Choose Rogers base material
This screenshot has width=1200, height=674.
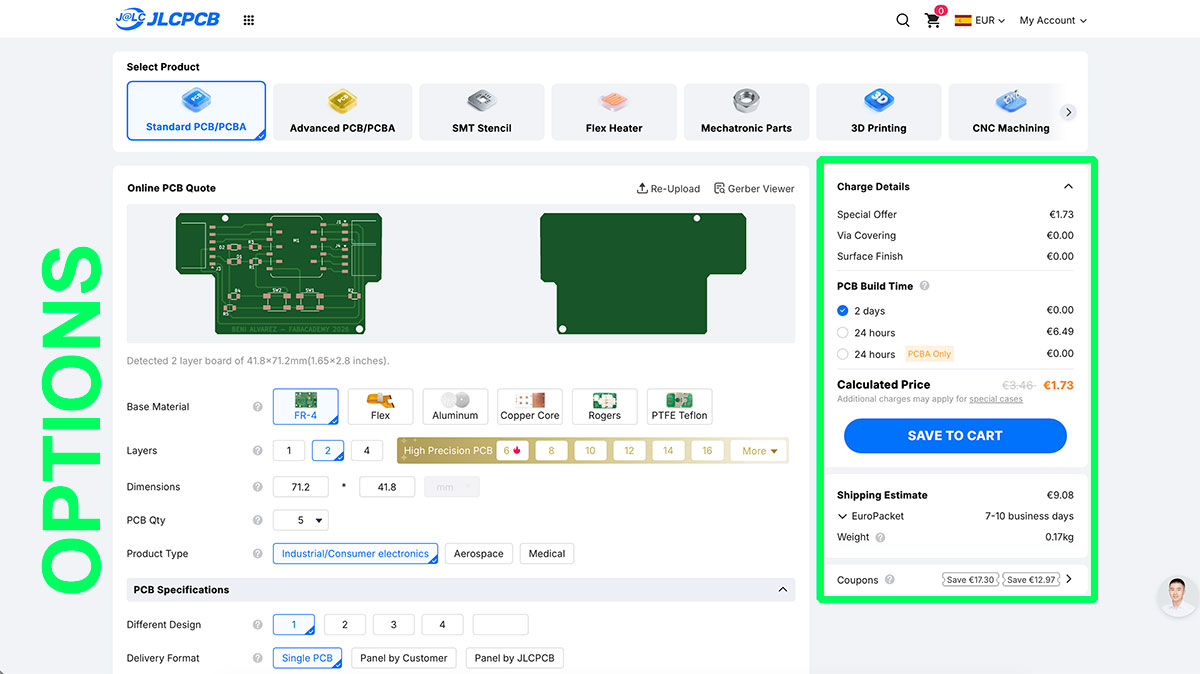604,406
